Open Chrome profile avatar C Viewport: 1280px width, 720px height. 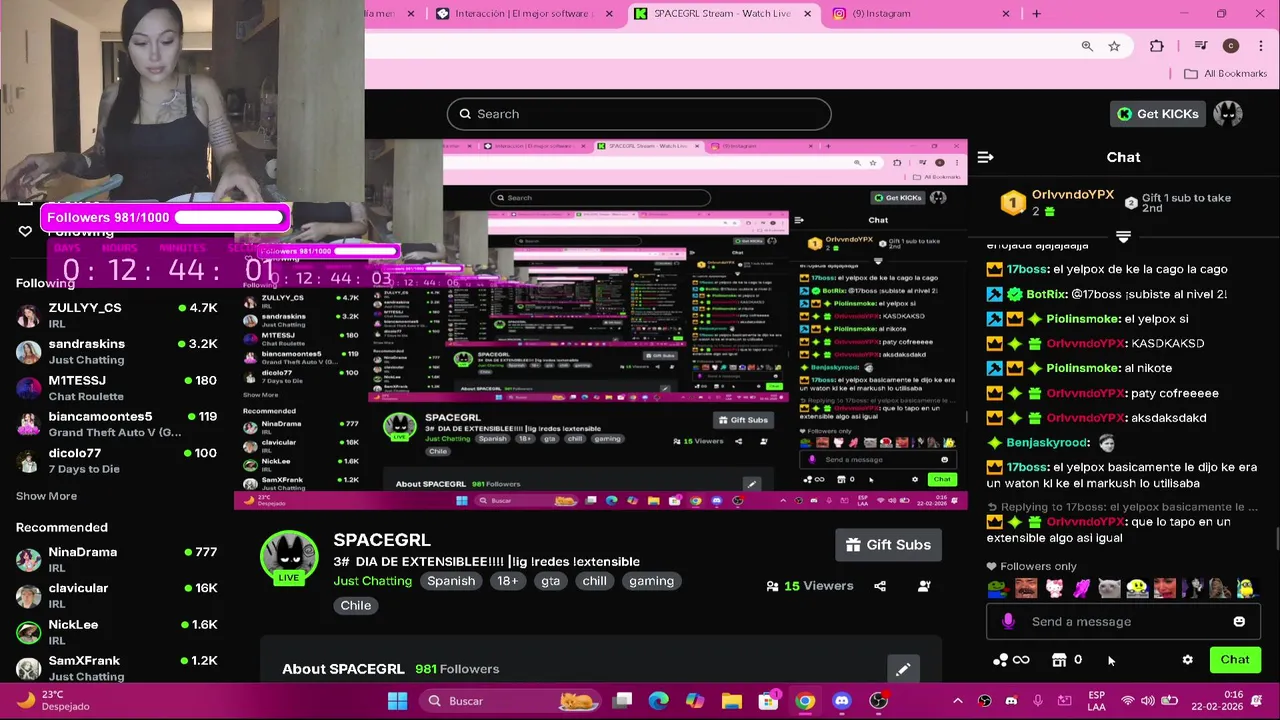pos(1231,46)
